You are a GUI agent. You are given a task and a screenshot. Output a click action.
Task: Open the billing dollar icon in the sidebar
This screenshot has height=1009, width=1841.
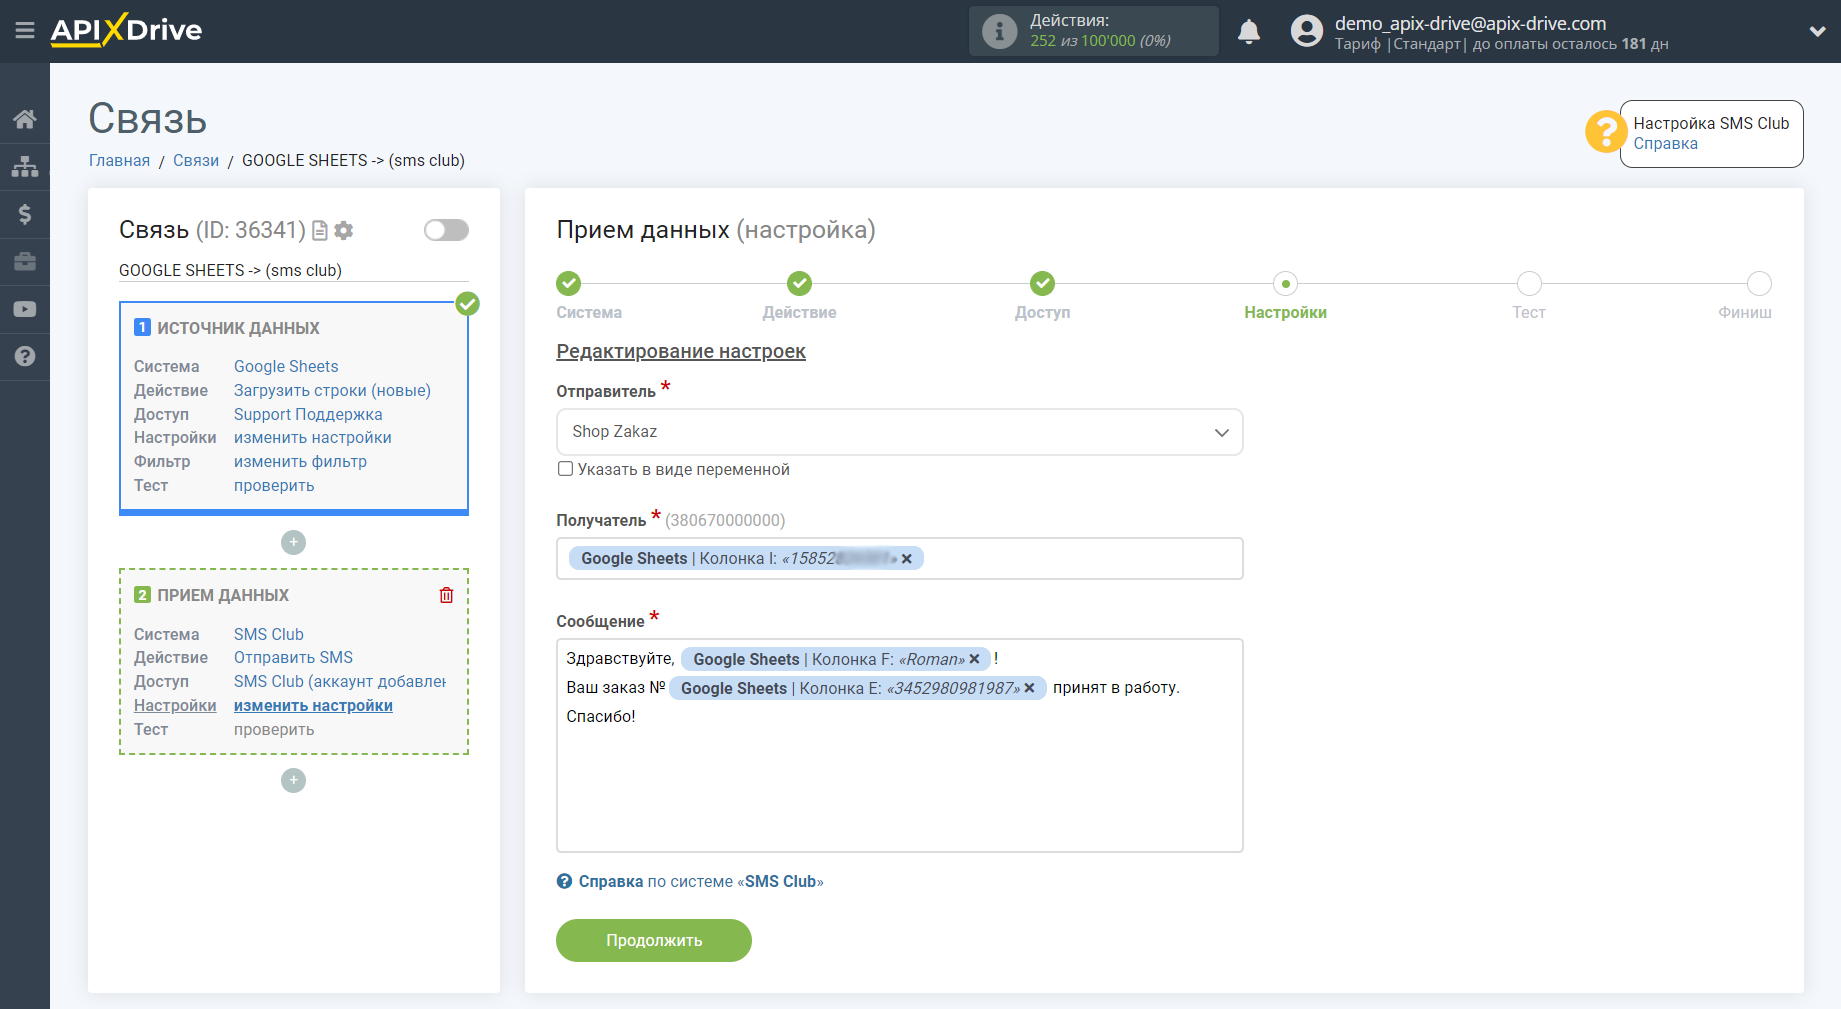25,214
